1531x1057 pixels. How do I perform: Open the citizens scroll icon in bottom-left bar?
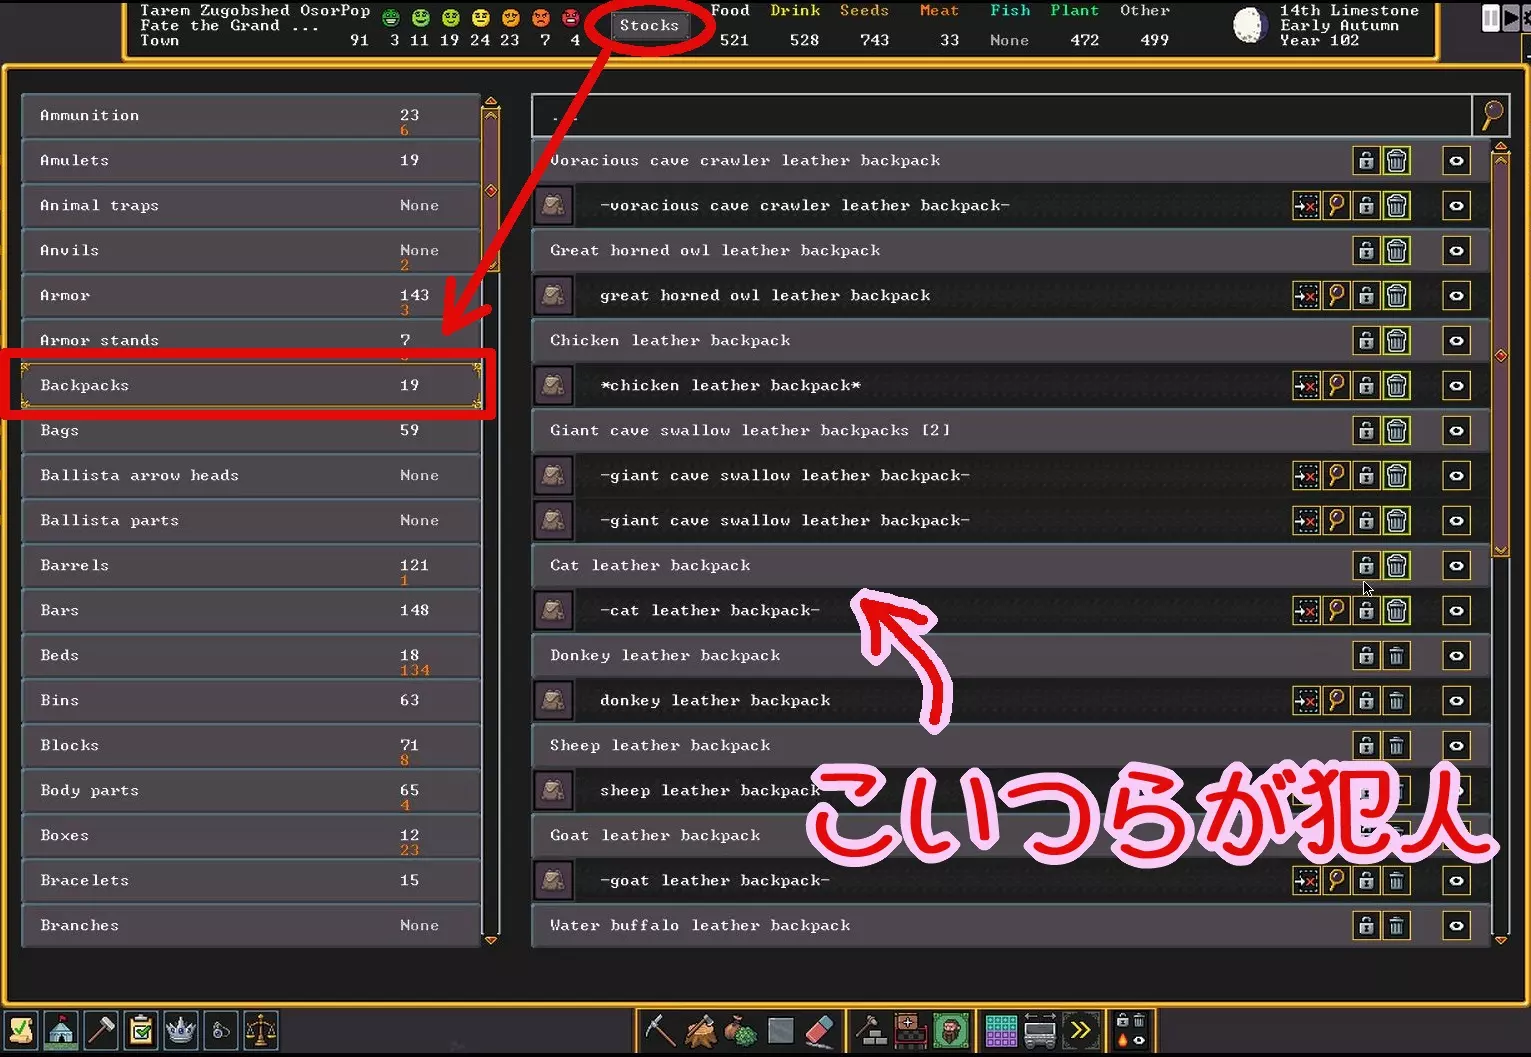tap(21, 1030)
